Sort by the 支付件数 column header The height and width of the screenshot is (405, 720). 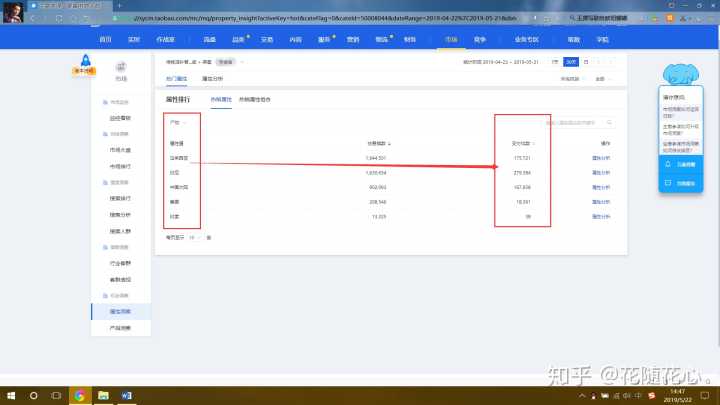(x=523, y=144)
